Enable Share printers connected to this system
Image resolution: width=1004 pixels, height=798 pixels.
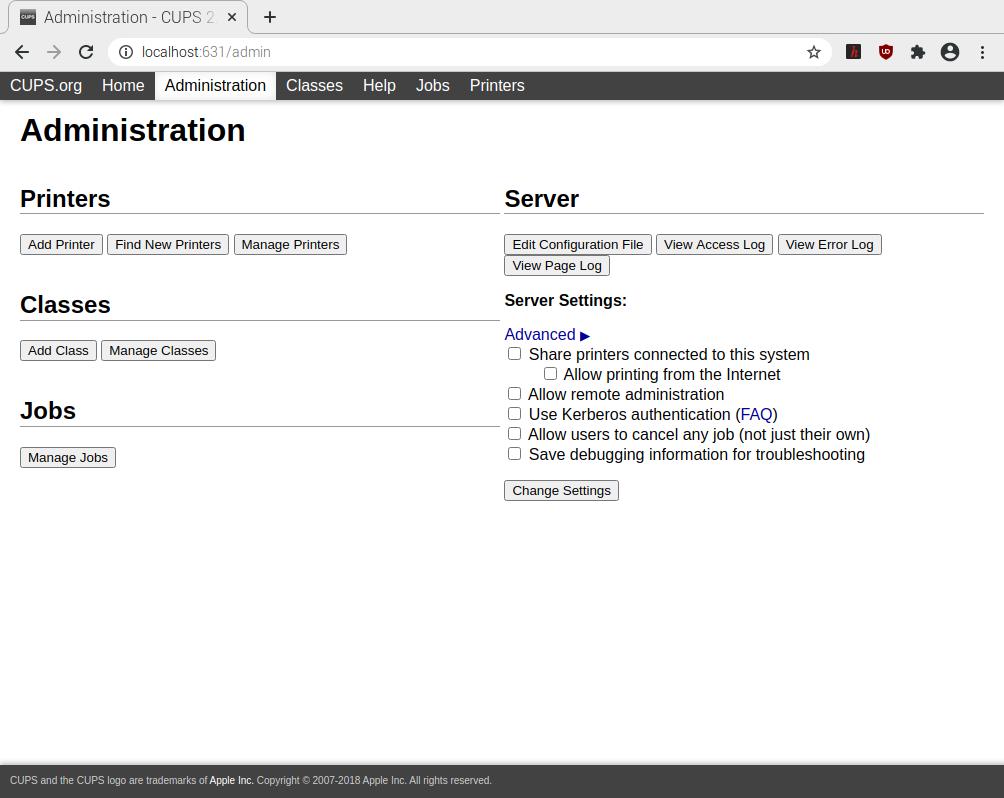click(x=515, y=354)
